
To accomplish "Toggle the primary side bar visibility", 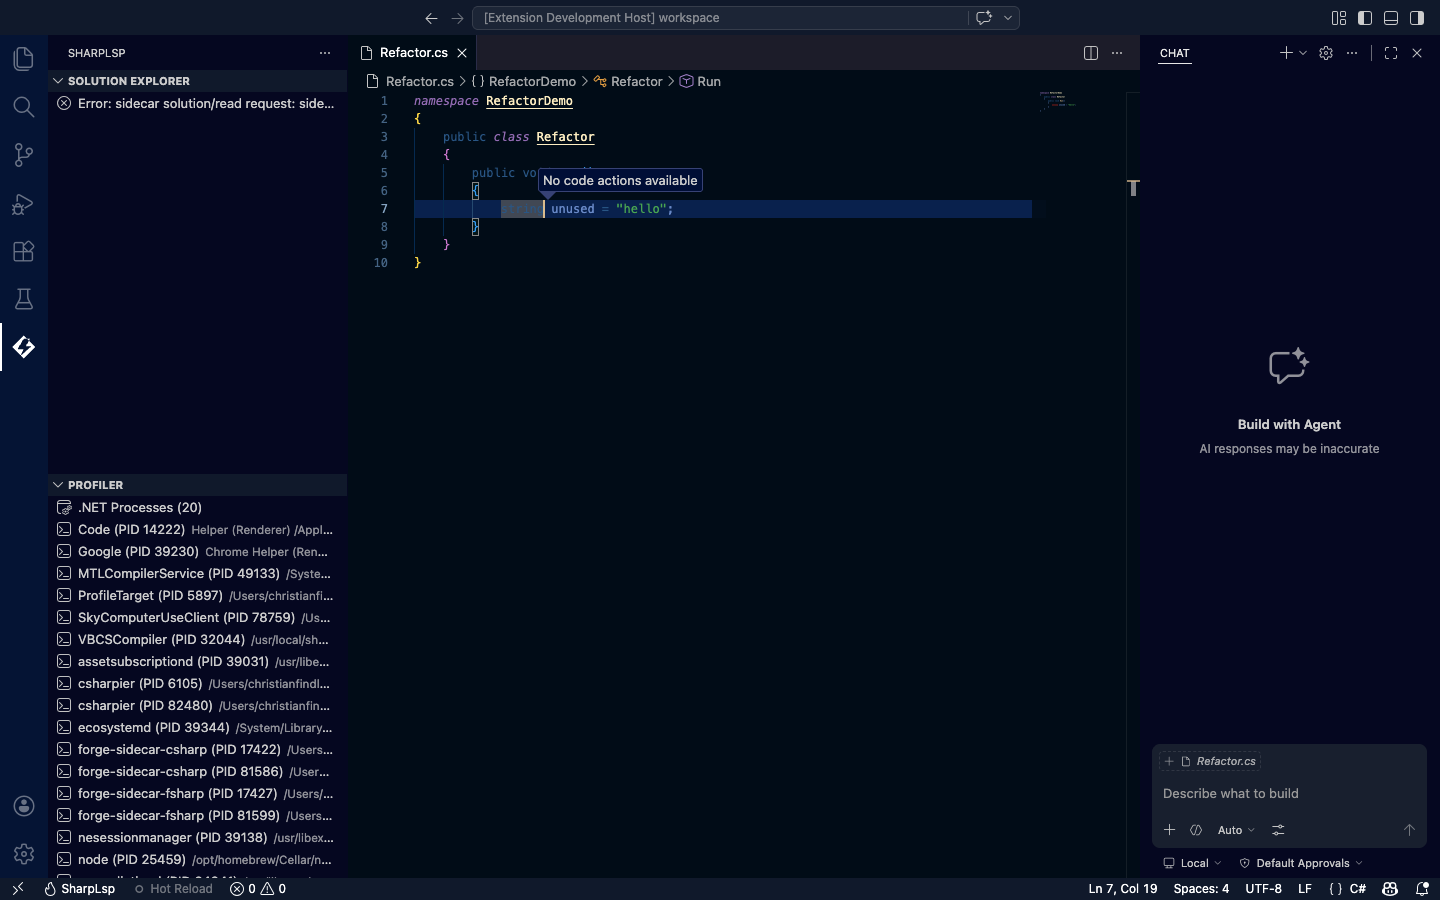I will (x=1365, y=18).
